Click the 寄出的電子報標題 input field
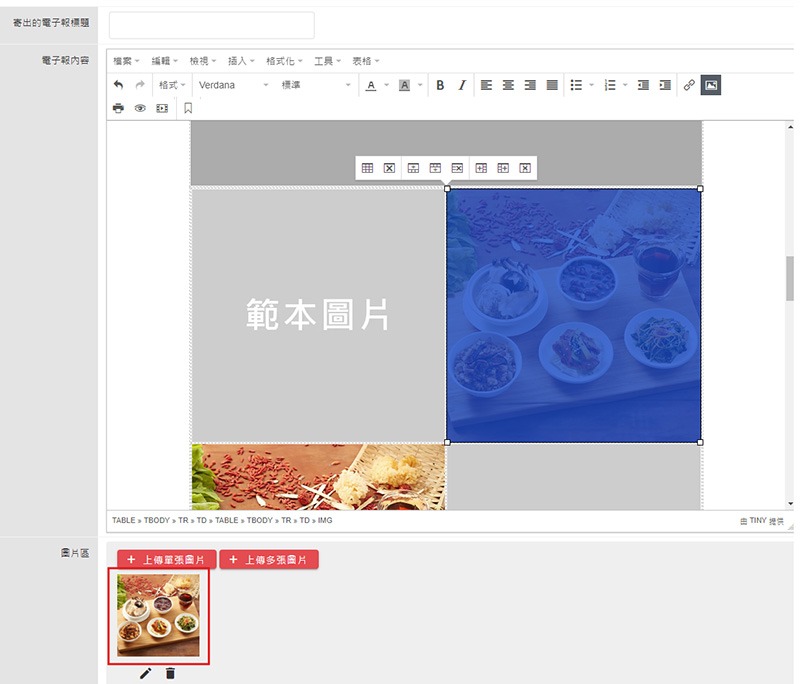This screenshot has height=684, width=800. click(211, 25)
